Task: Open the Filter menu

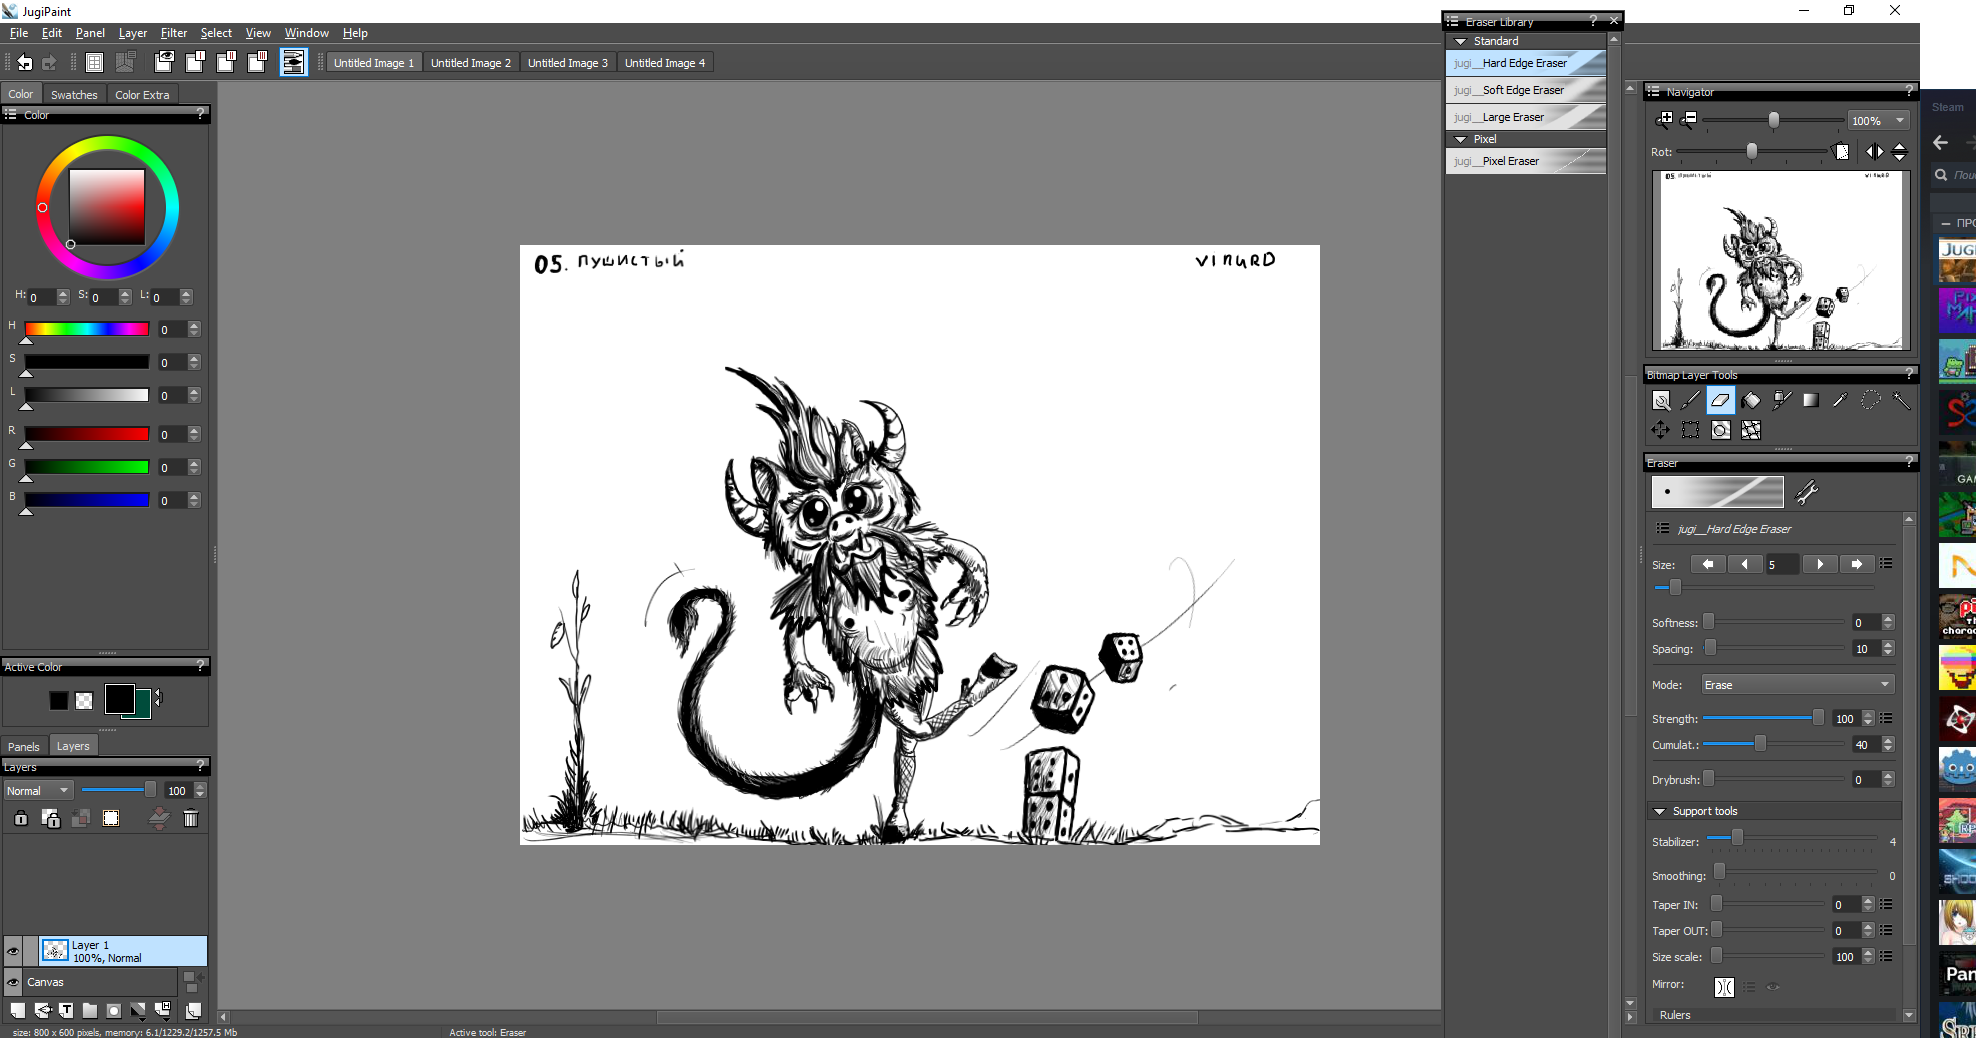Action: click(x=174, y=33)
